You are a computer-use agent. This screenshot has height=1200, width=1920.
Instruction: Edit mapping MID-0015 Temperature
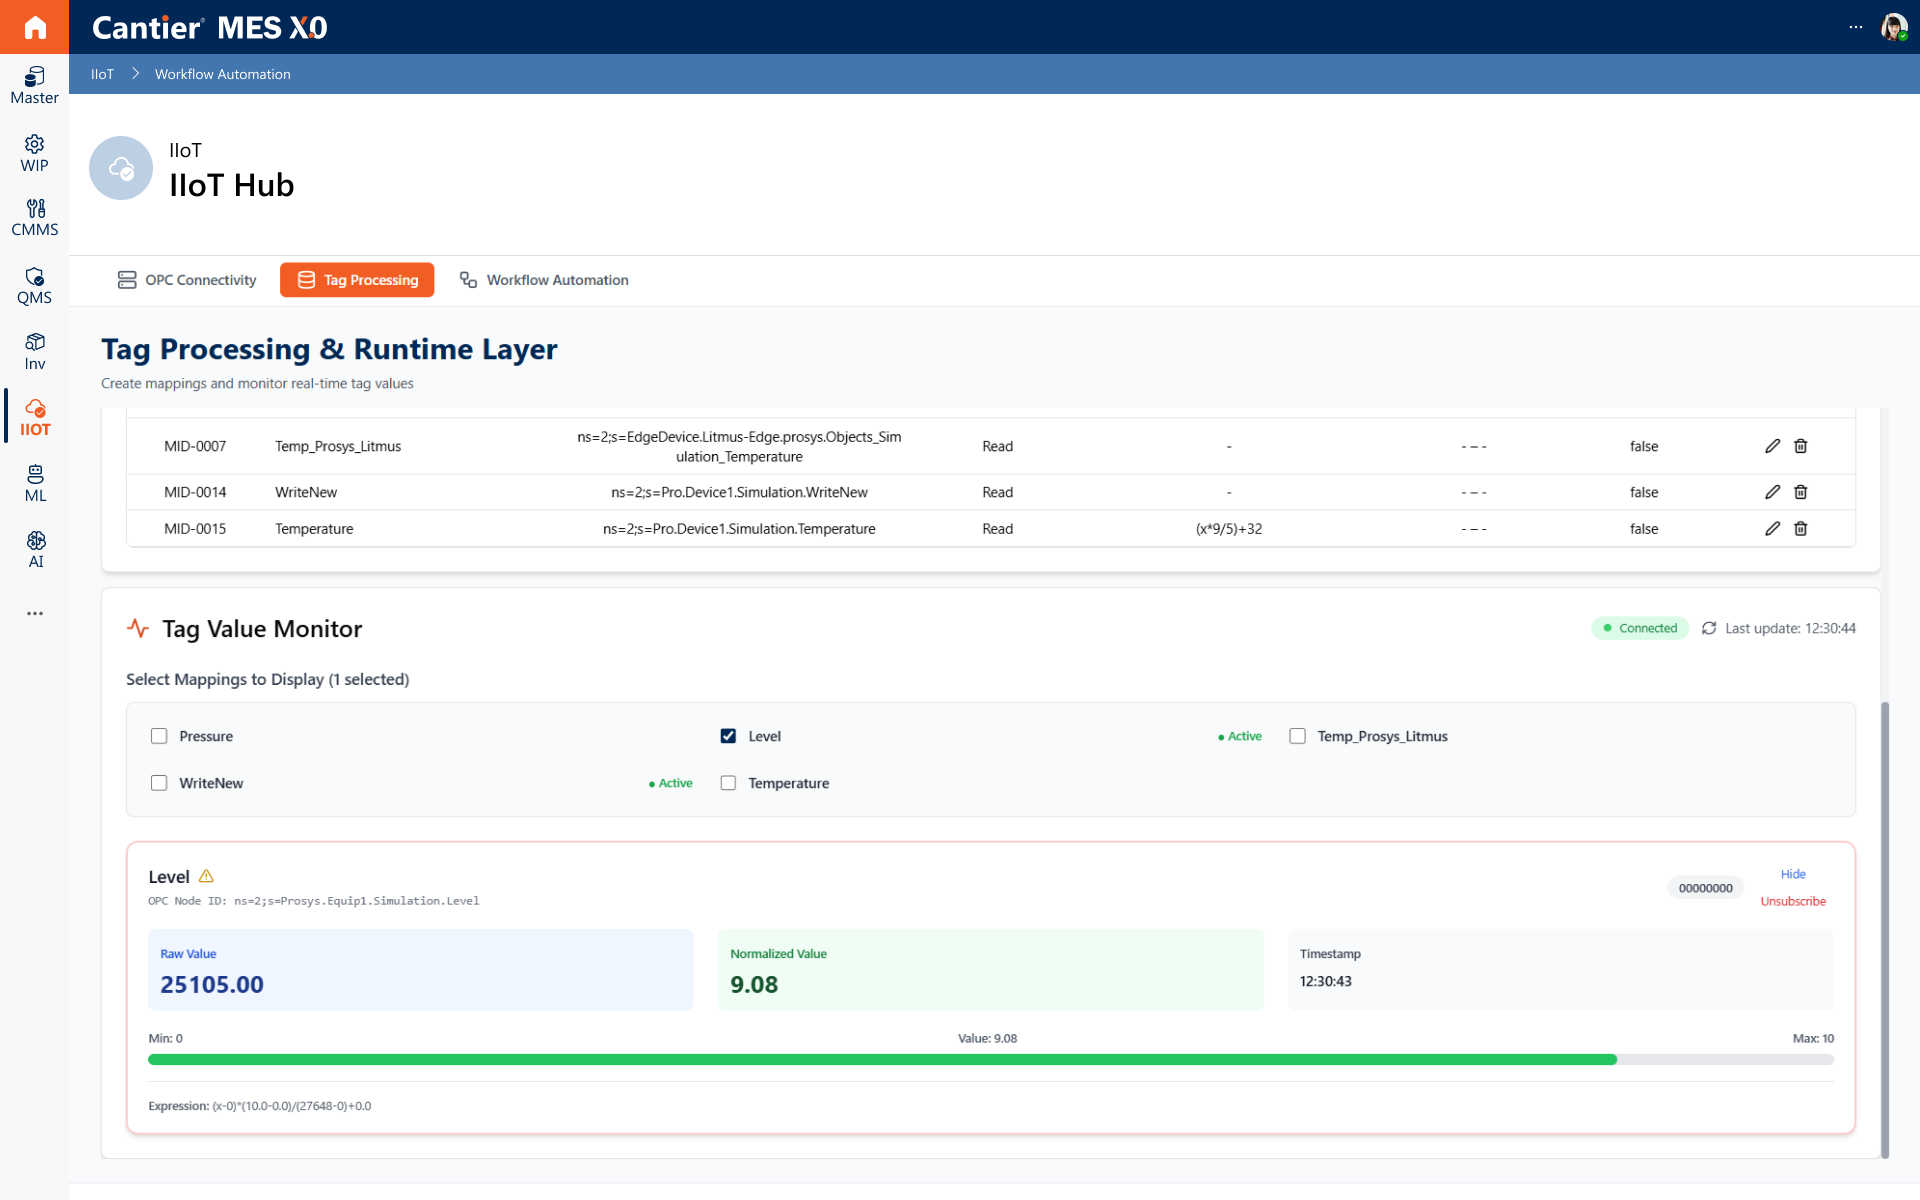[x=1772, y=528]
